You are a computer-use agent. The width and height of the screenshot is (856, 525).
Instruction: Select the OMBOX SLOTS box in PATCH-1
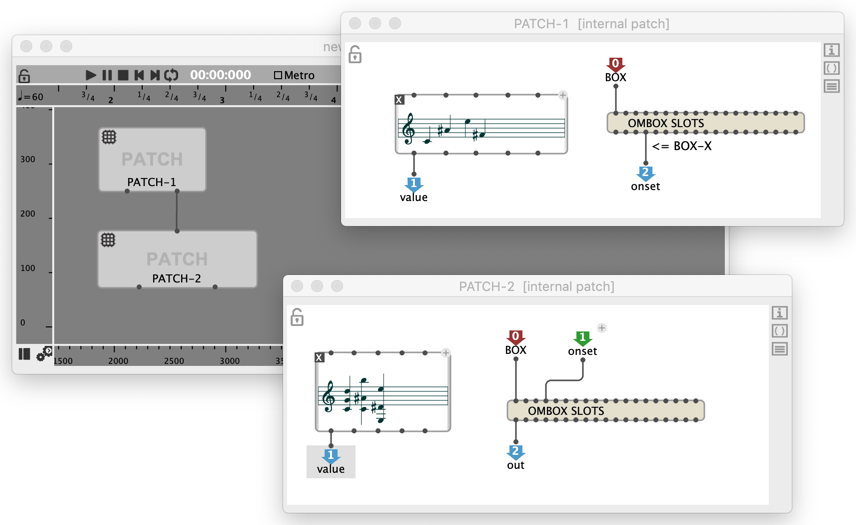(x=705, y=123)
